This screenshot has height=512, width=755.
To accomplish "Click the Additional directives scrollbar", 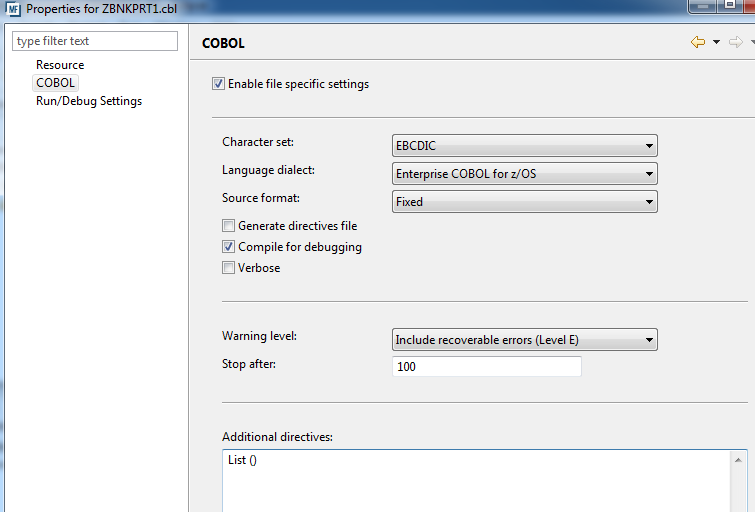I will [x=739, y=485].
